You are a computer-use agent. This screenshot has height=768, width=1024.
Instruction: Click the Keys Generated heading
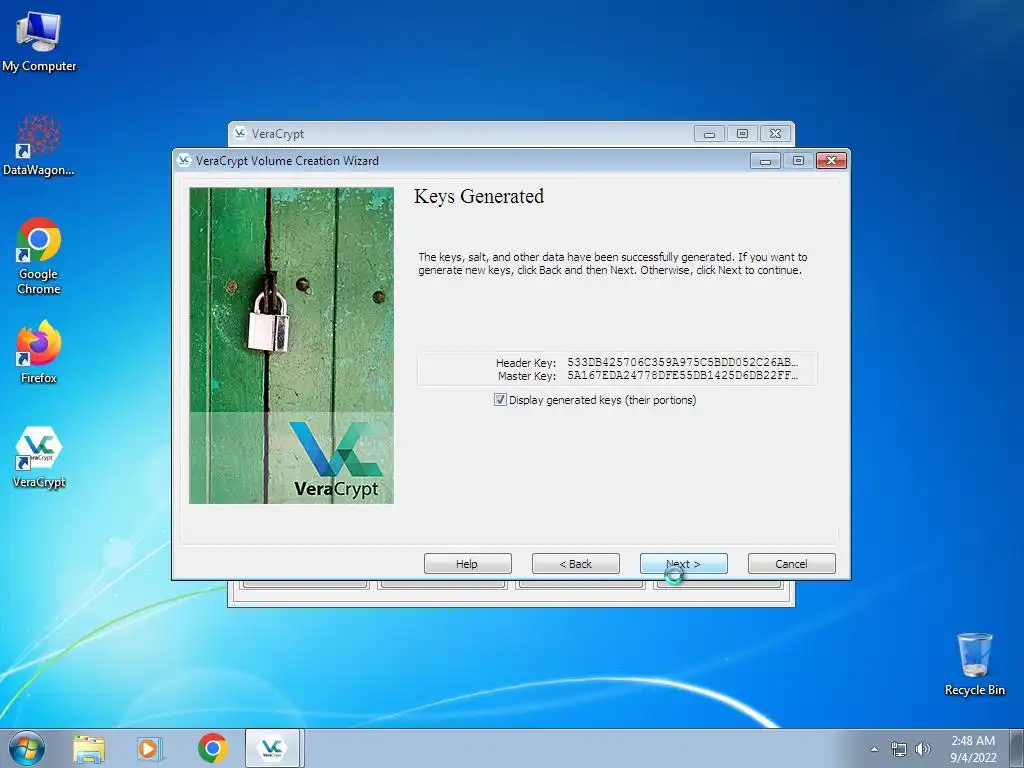pyautogui.click(x=479, y=197)
